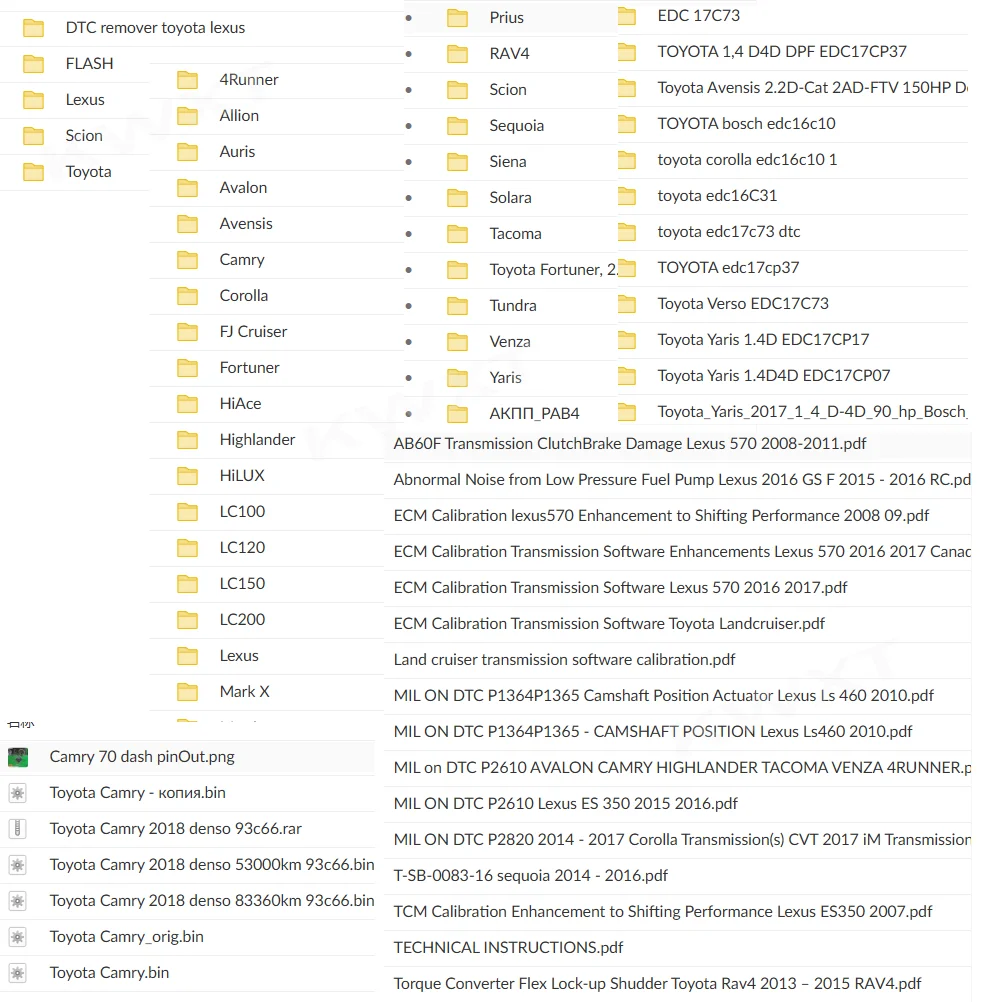
Task: Click the FLASH folder icon
Action: [33, 64]
